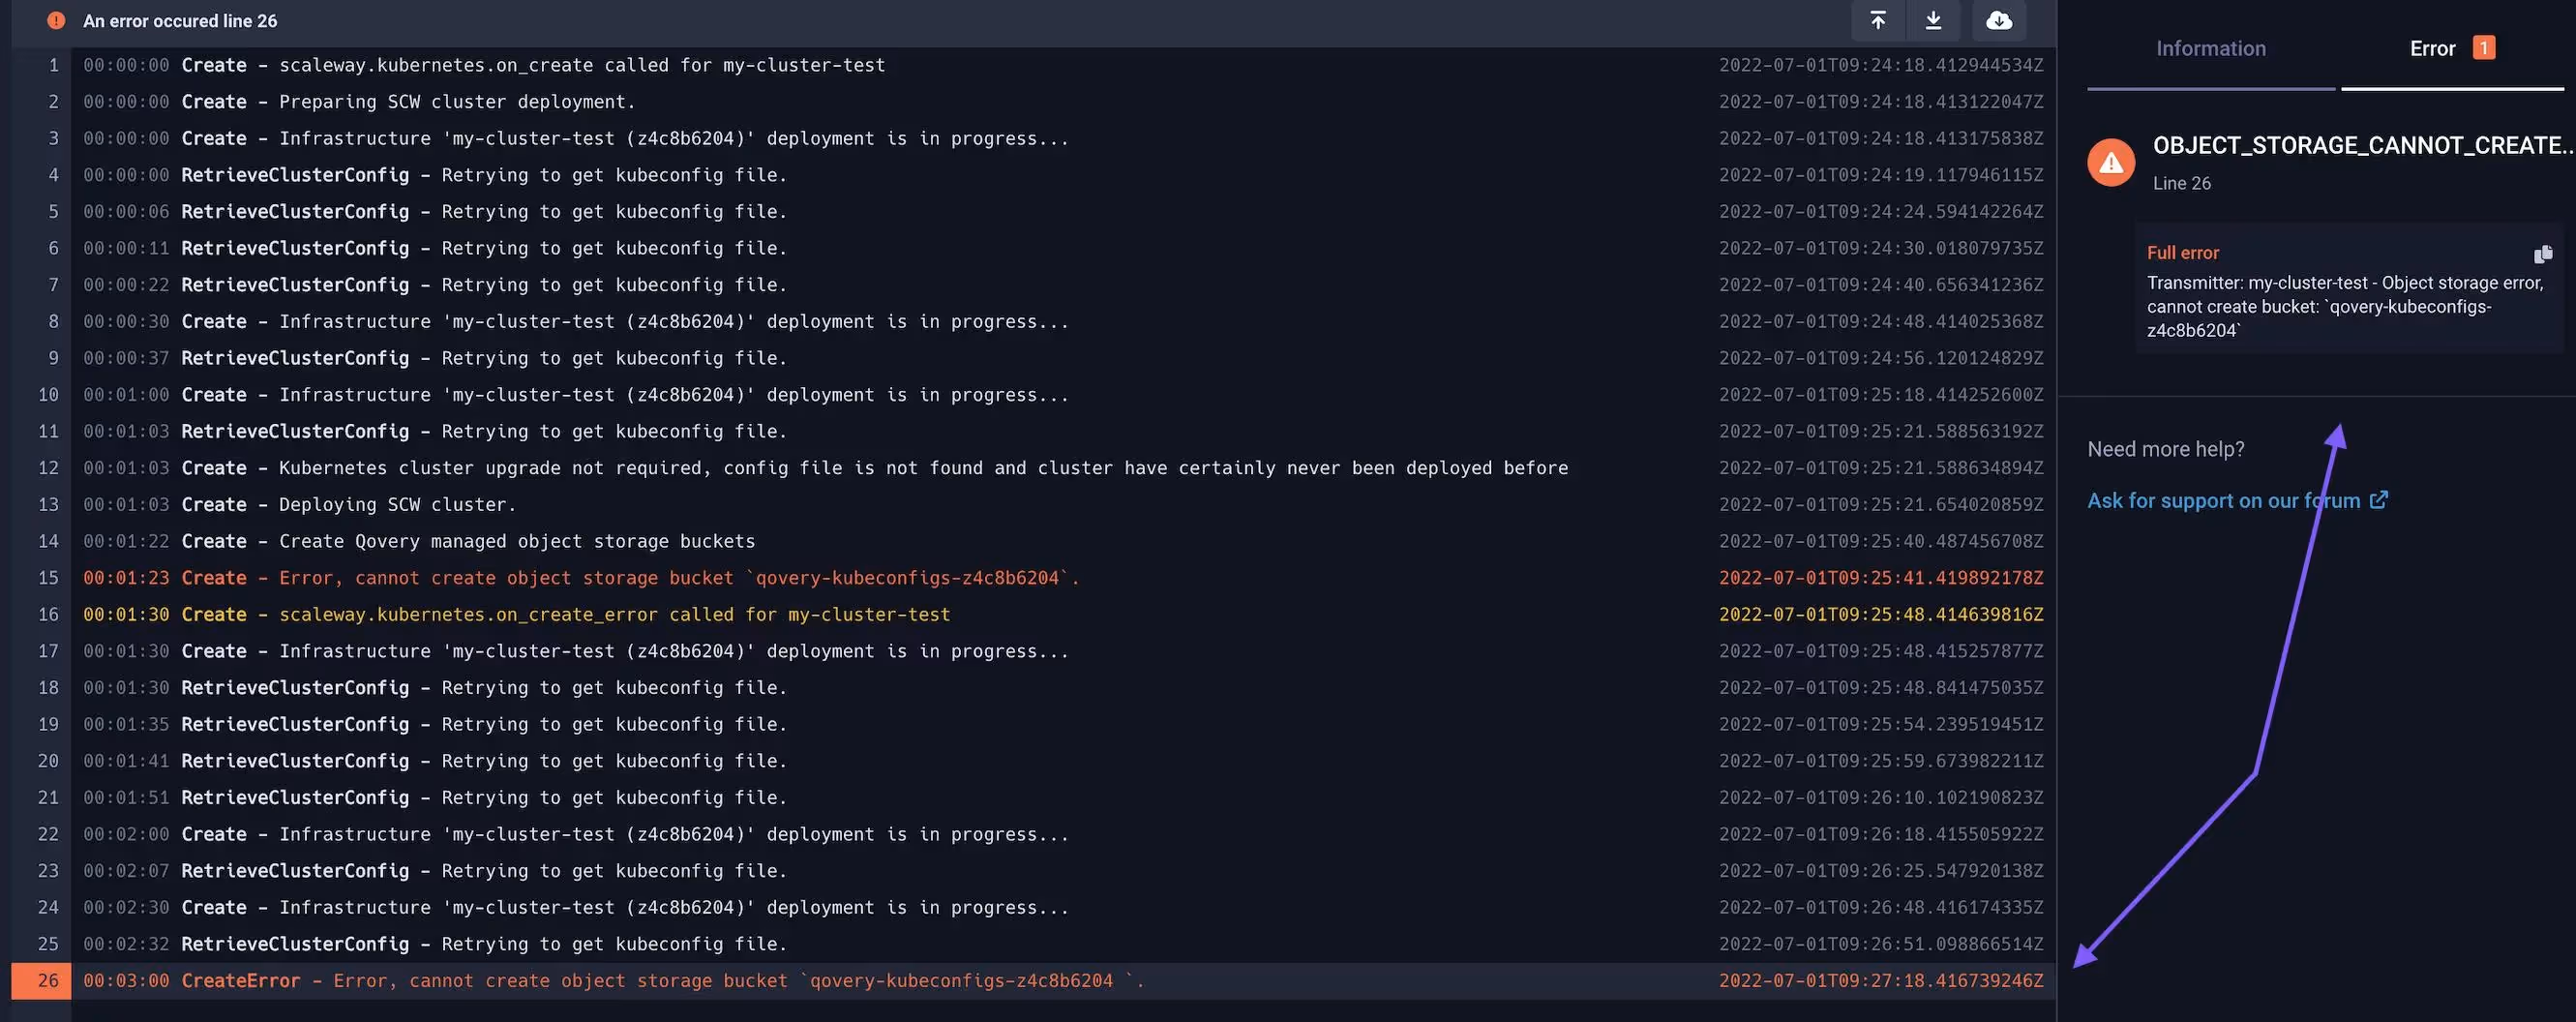This screenshot has height=1022, width=2576.
Task: Switch to the Information tab
Action: pos(2210,47)
